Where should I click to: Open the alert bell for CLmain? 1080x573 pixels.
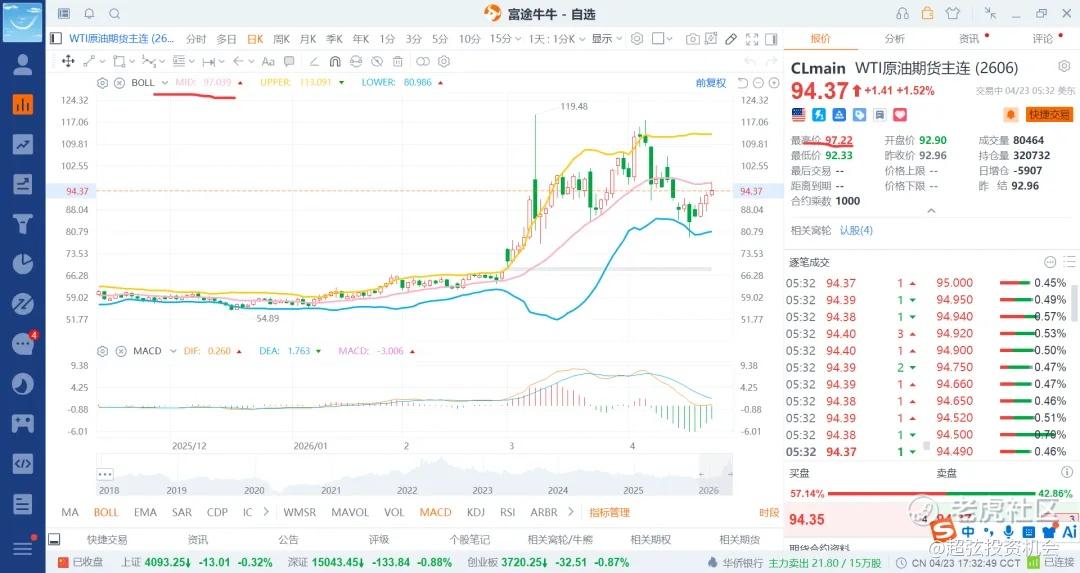tap(1011, 115)
